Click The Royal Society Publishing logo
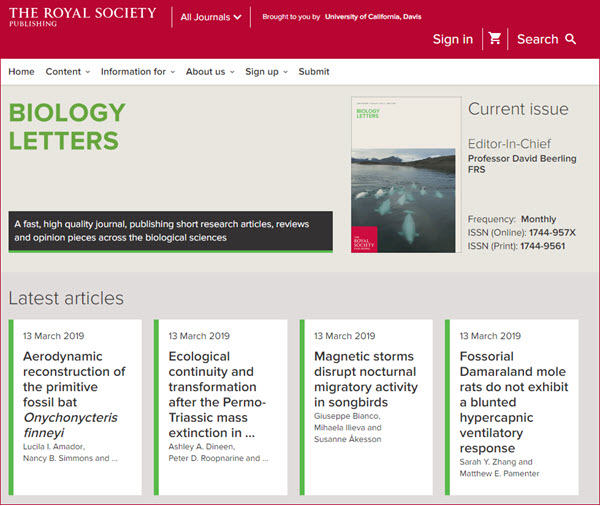The width and height of the screenshot is (600, 506). tap(83, 17)
